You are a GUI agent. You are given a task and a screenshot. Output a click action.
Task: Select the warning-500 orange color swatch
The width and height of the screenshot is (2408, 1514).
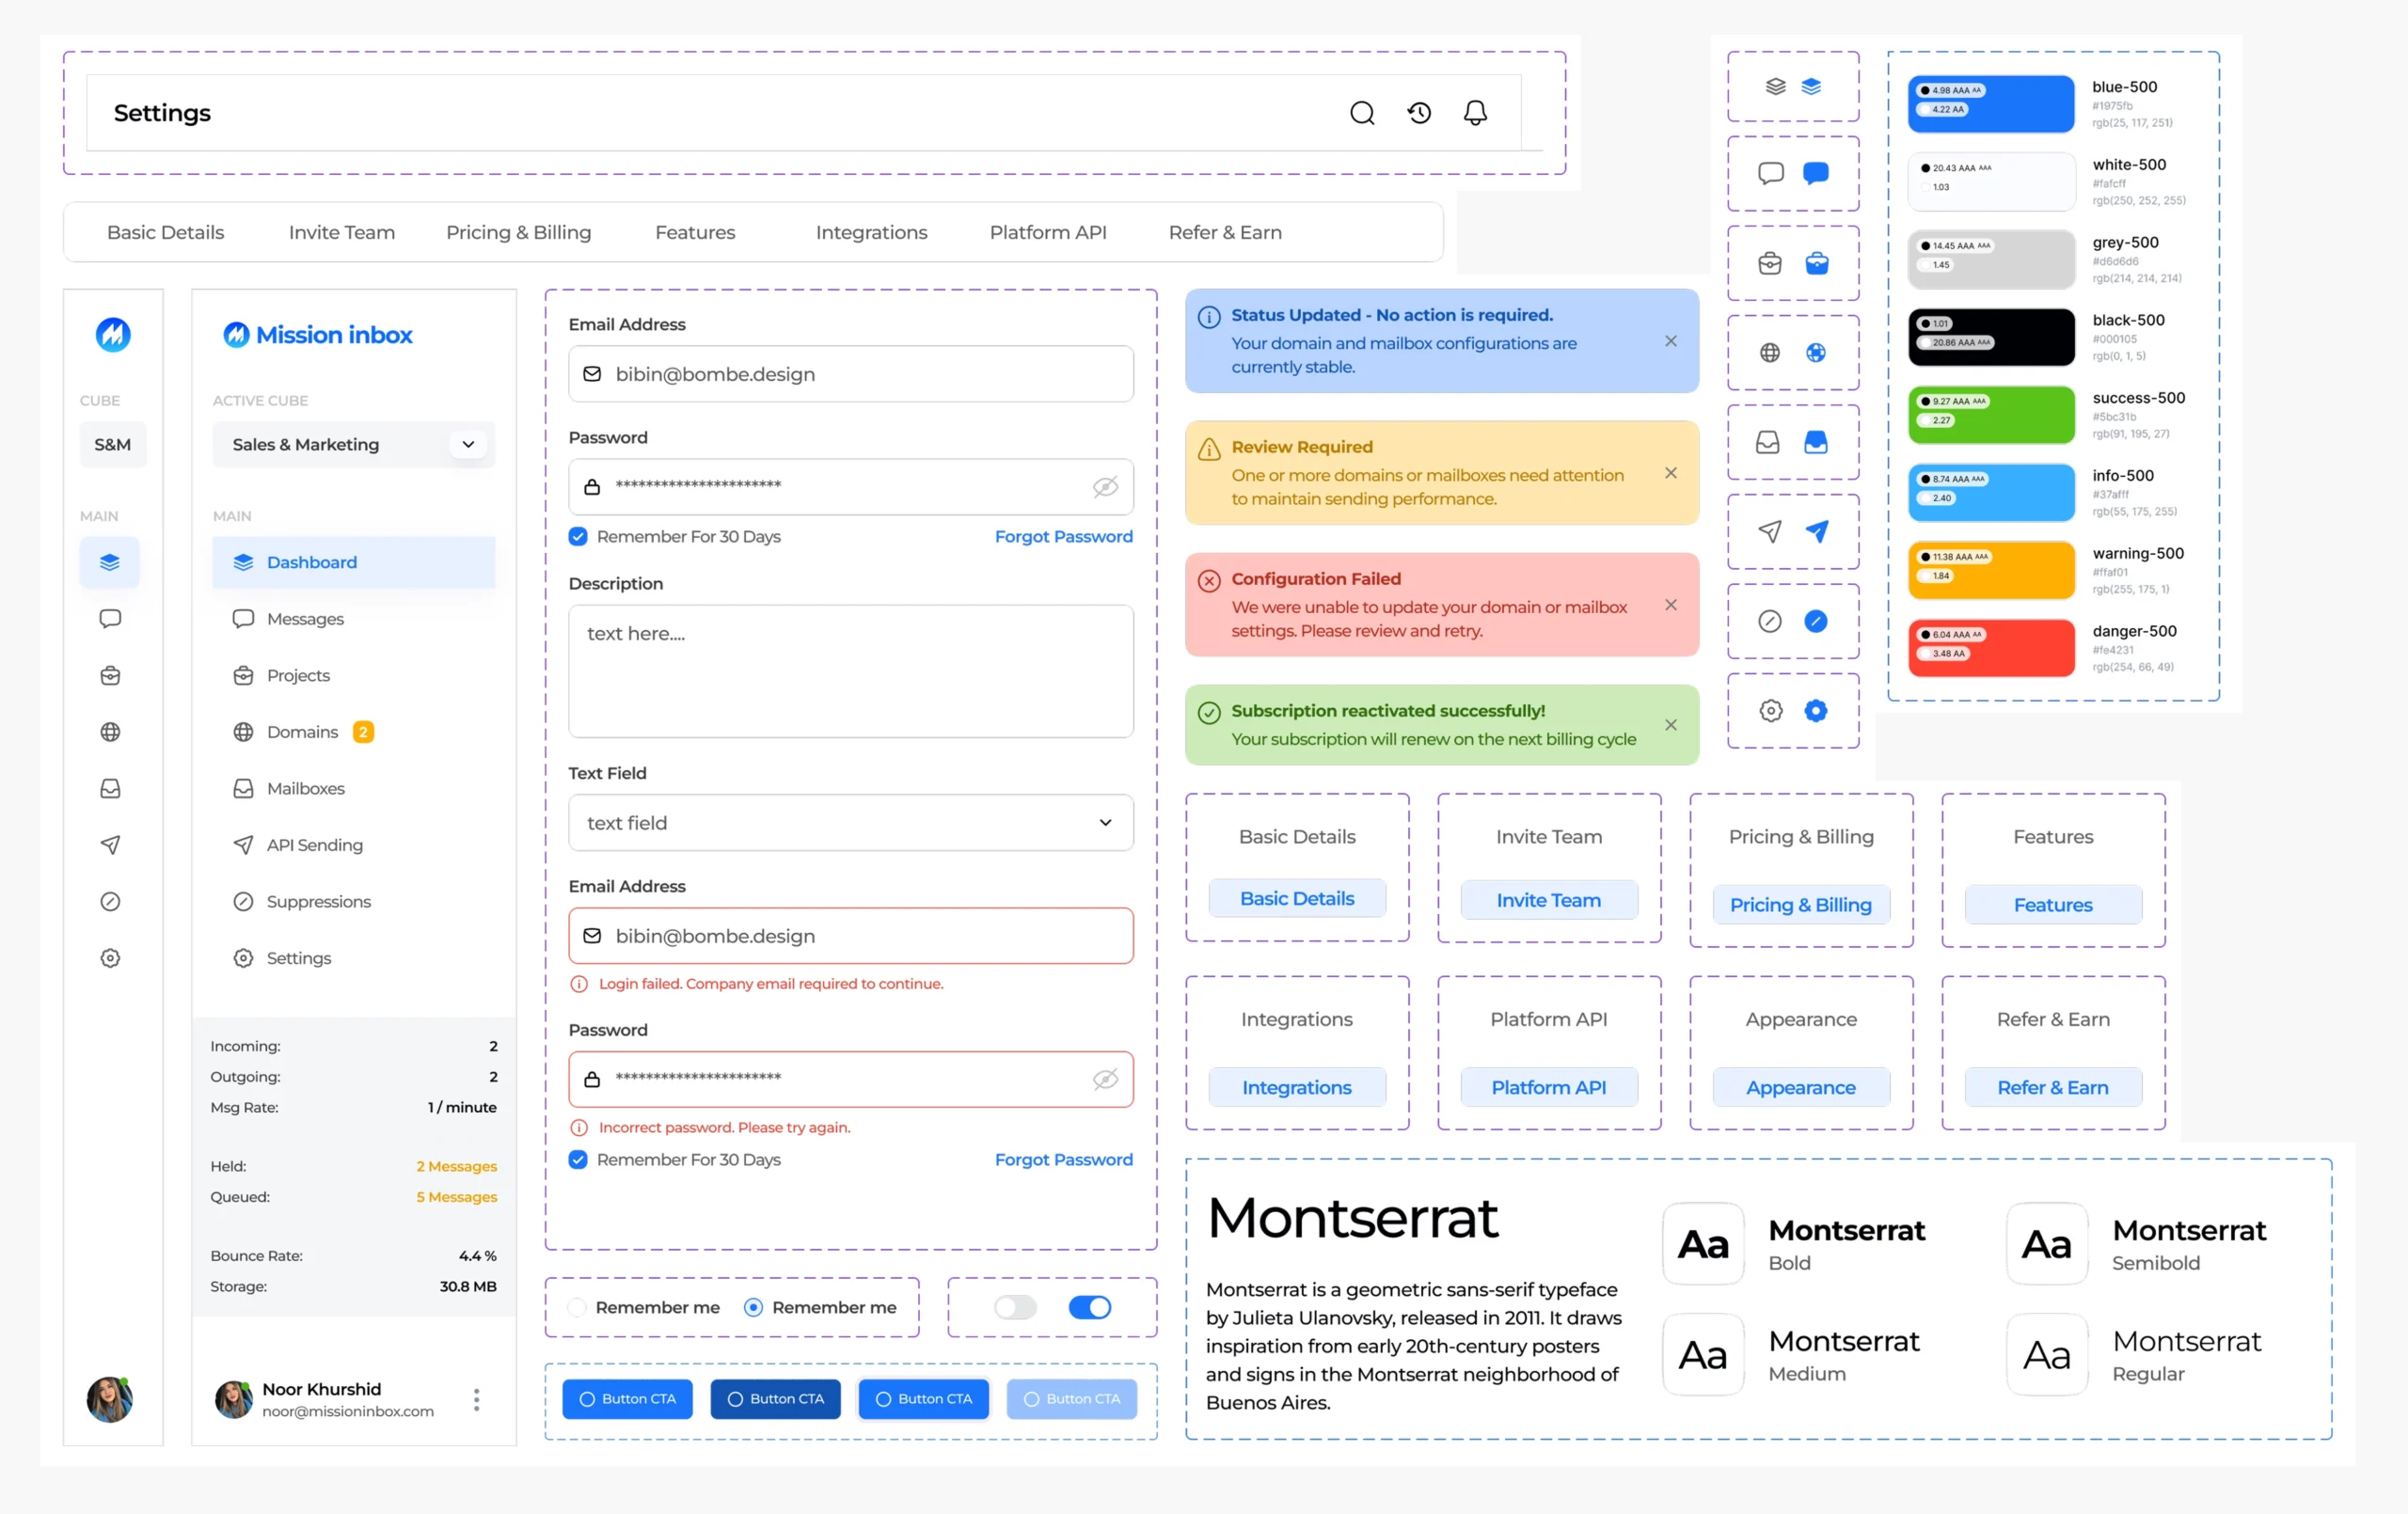1990,570
